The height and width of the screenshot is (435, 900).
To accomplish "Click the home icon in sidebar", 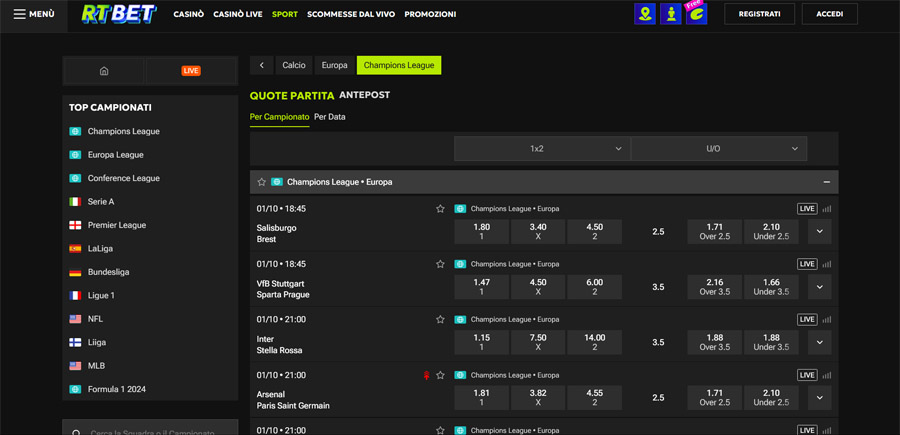I will click(x=104, y=71).
